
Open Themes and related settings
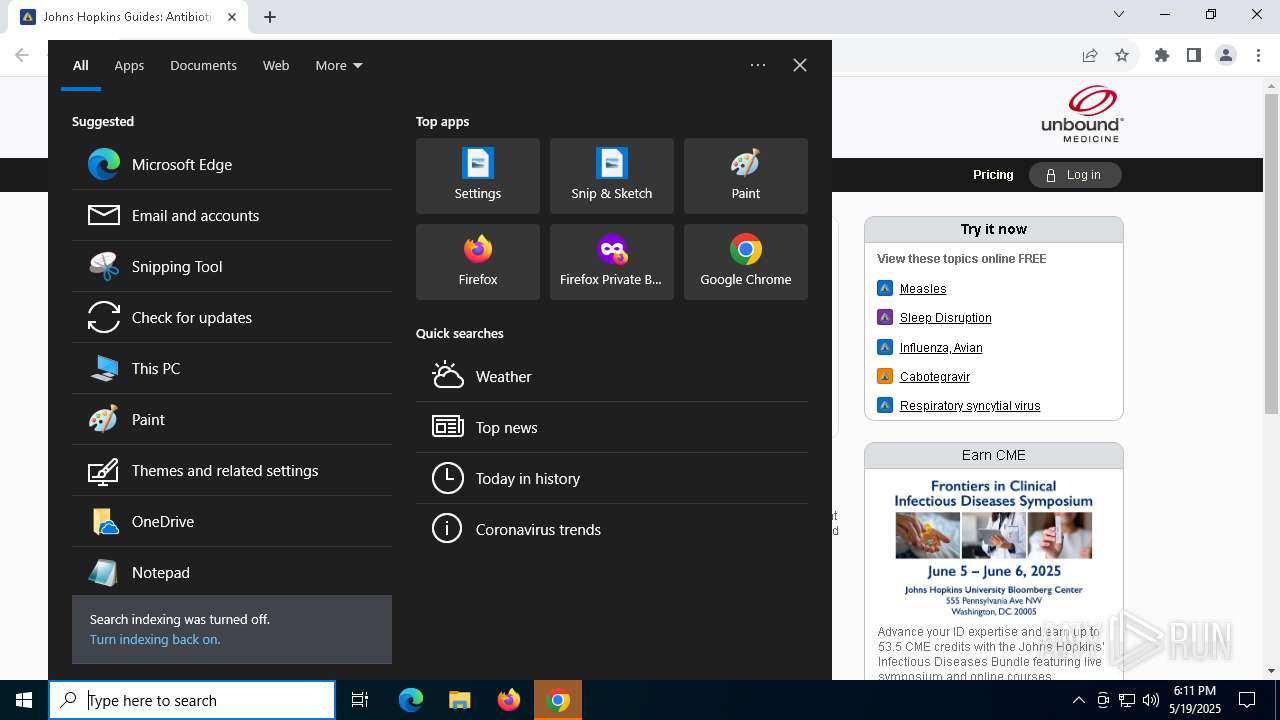coord(232,470)
